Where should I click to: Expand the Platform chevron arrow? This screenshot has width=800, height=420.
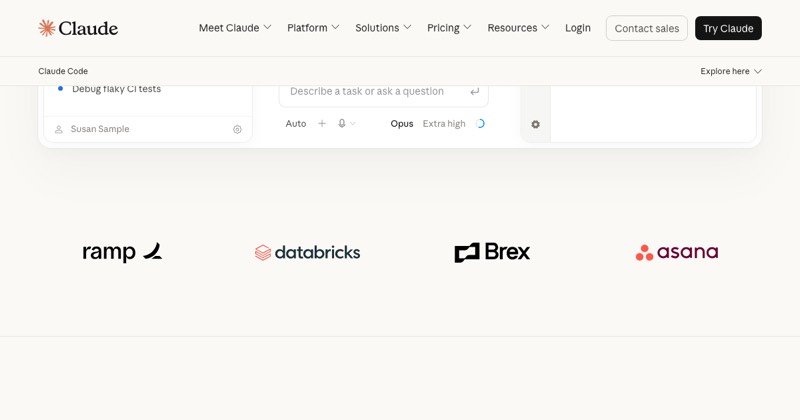point(335,27)
